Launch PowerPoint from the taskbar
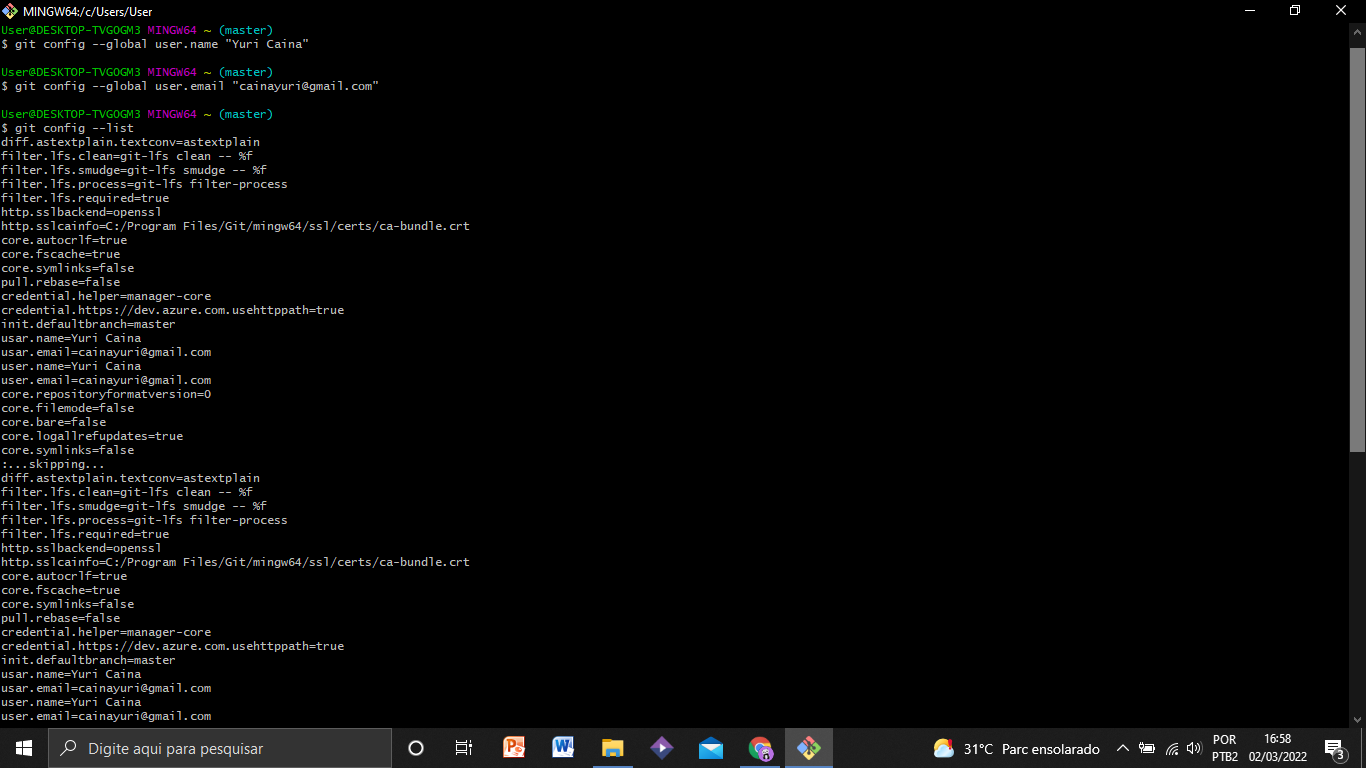1366x768 pixels. point(514,748)
